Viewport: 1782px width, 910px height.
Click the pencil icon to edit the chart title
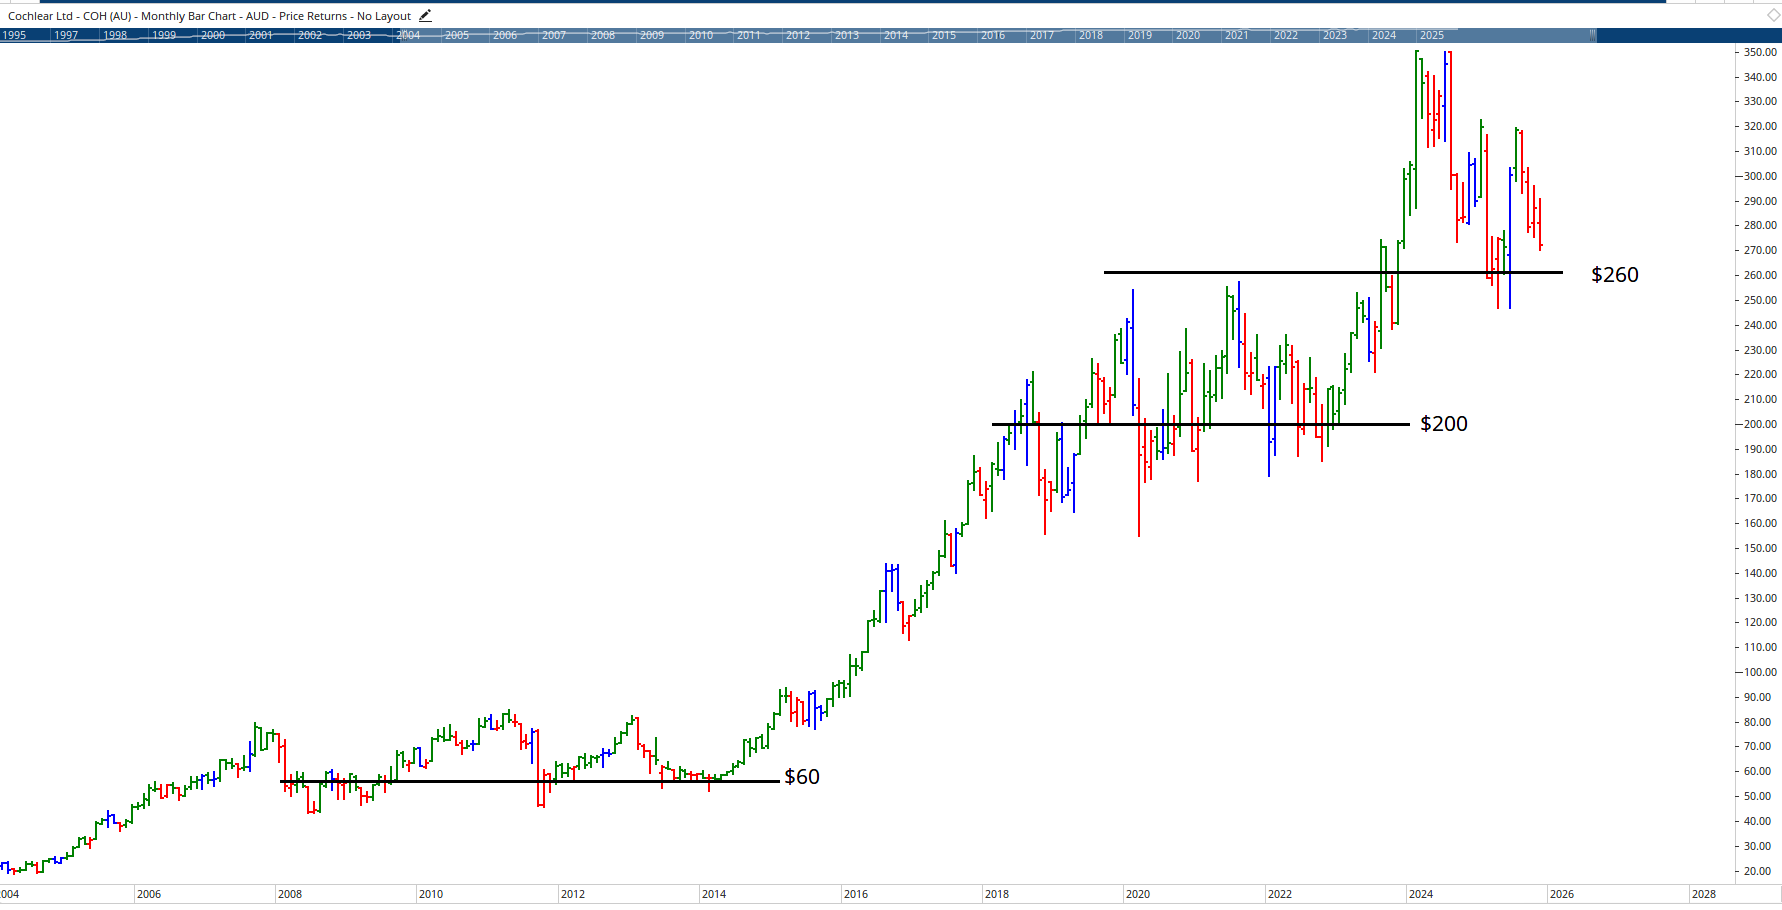point(424,15)
